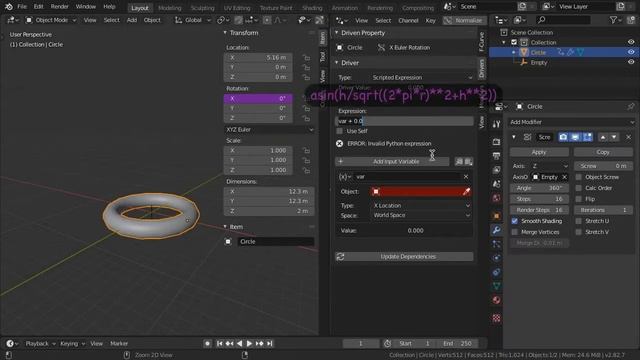This screenshot has width=640, height=360.
Task: Click the modifier wrench properties tab
Action: coord(496,230)
